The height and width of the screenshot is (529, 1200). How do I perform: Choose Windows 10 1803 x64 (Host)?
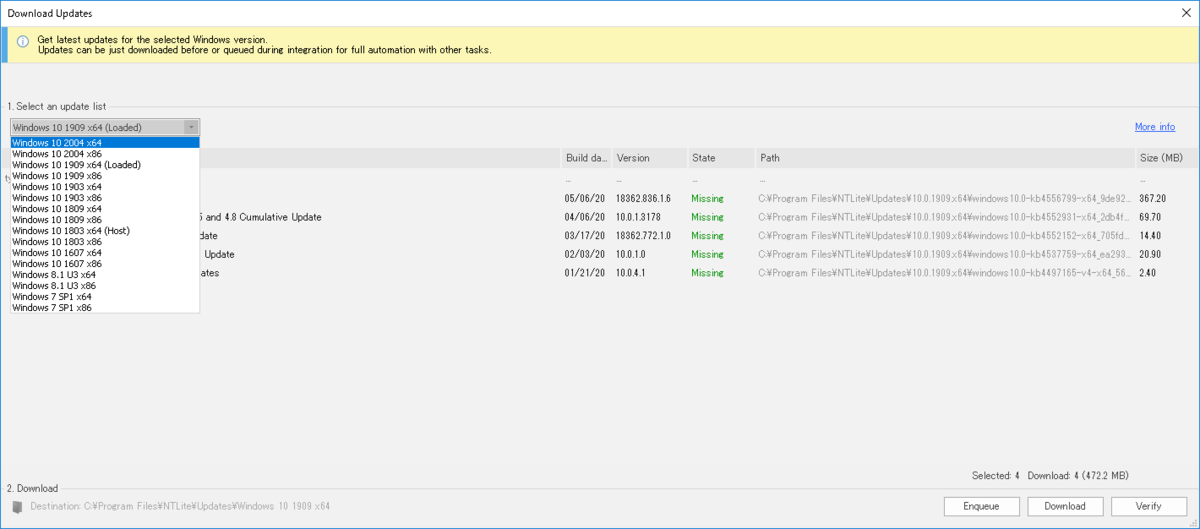105,231
